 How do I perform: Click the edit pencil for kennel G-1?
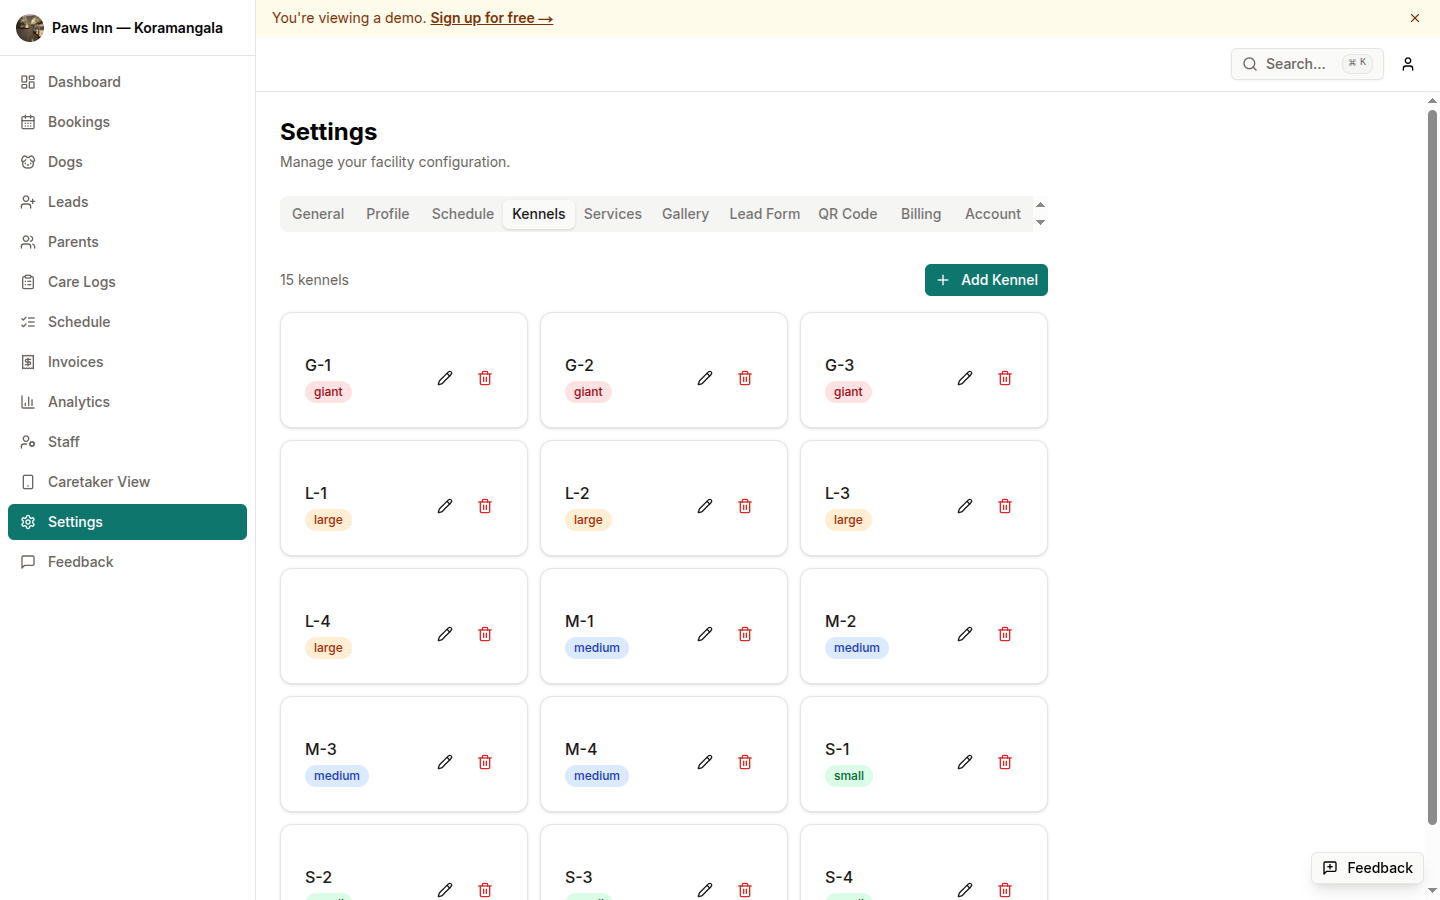445,378
